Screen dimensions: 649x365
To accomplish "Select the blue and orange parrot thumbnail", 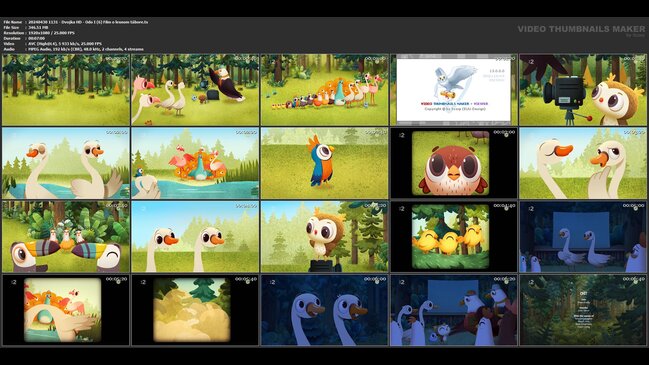I will point(324,163).
